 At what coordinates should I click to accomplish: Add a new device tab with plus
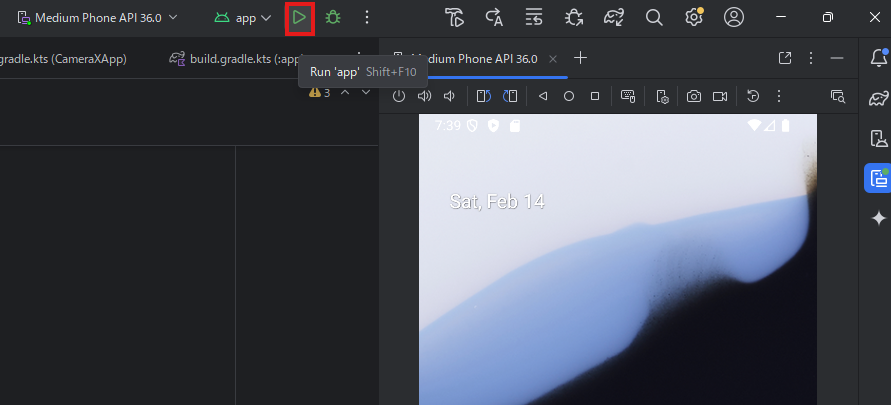click(x=580, y=58)
